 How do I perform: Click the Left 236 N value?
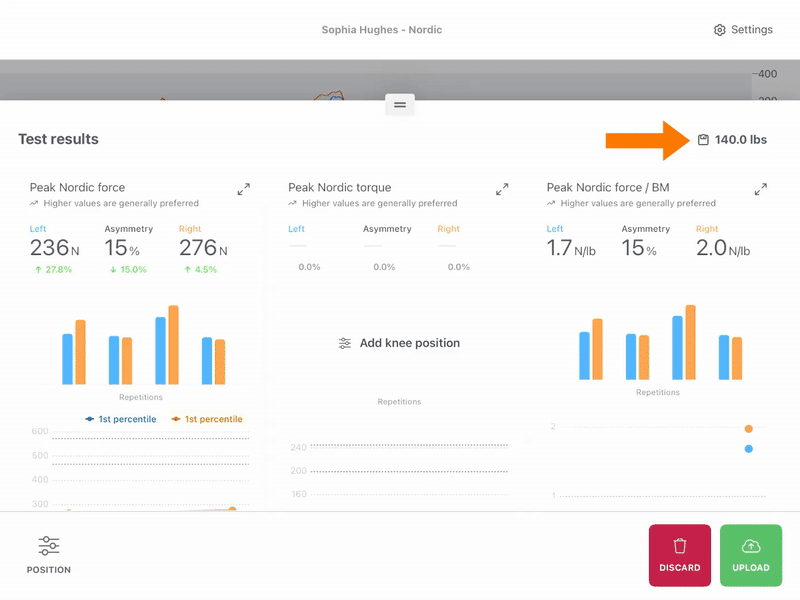click(55, 248)
